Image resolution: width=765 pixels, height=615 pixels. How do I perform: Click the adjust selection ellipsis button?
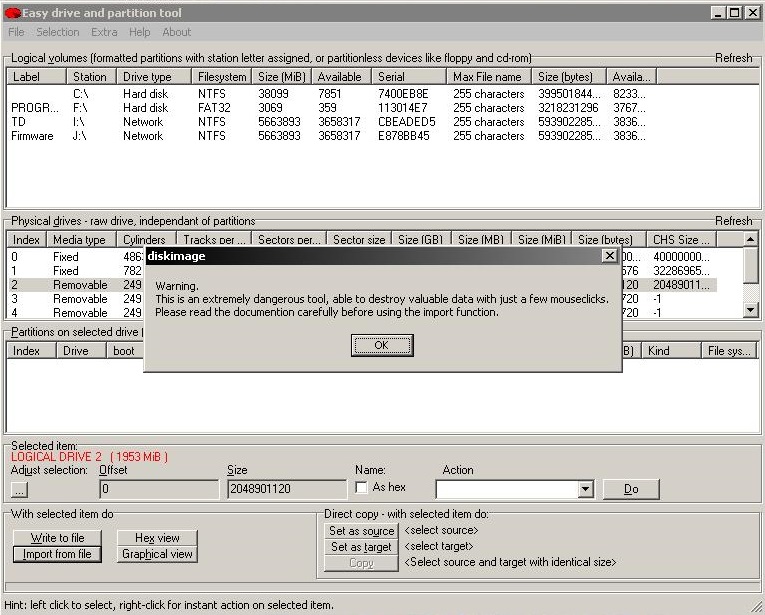(19, 490)
